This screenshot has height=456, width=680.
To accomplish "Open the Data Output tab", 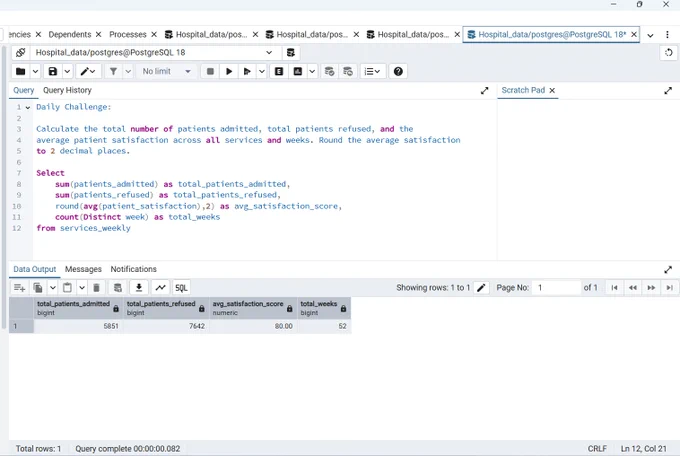I will pos(35,269).
